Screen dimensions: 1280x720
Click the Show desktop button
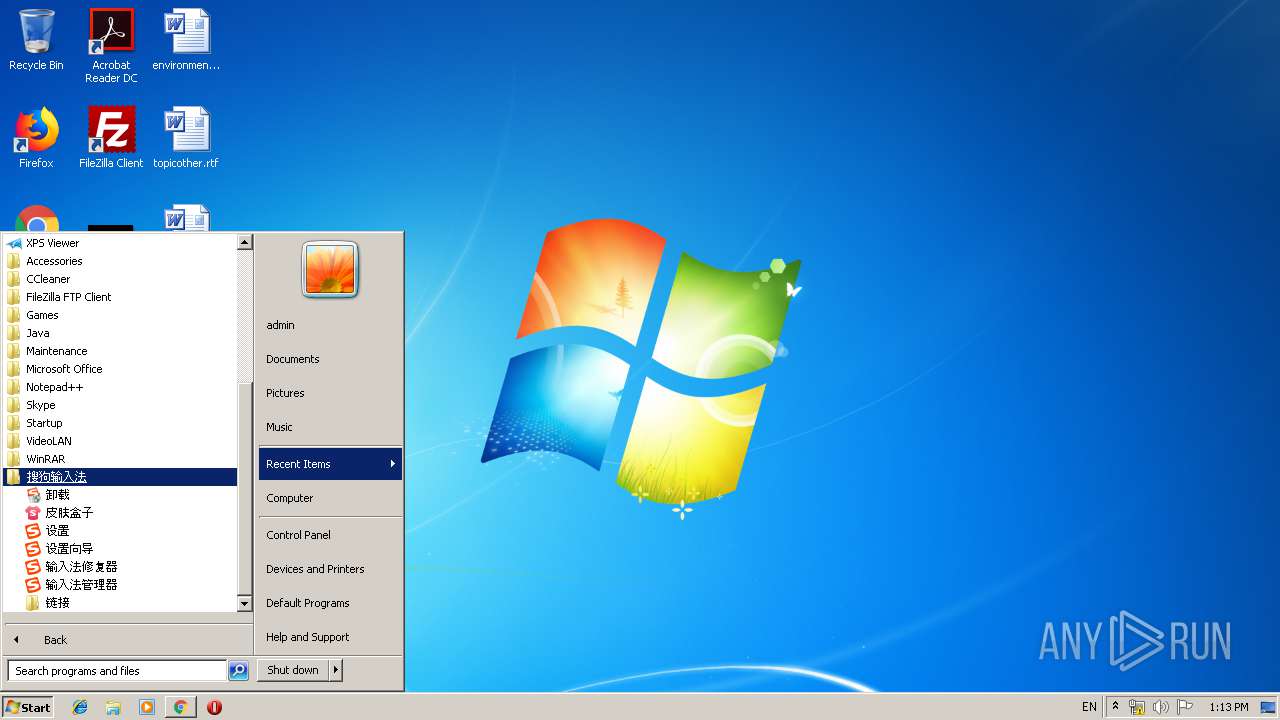pyautogui.click(x=1269, y=707)
